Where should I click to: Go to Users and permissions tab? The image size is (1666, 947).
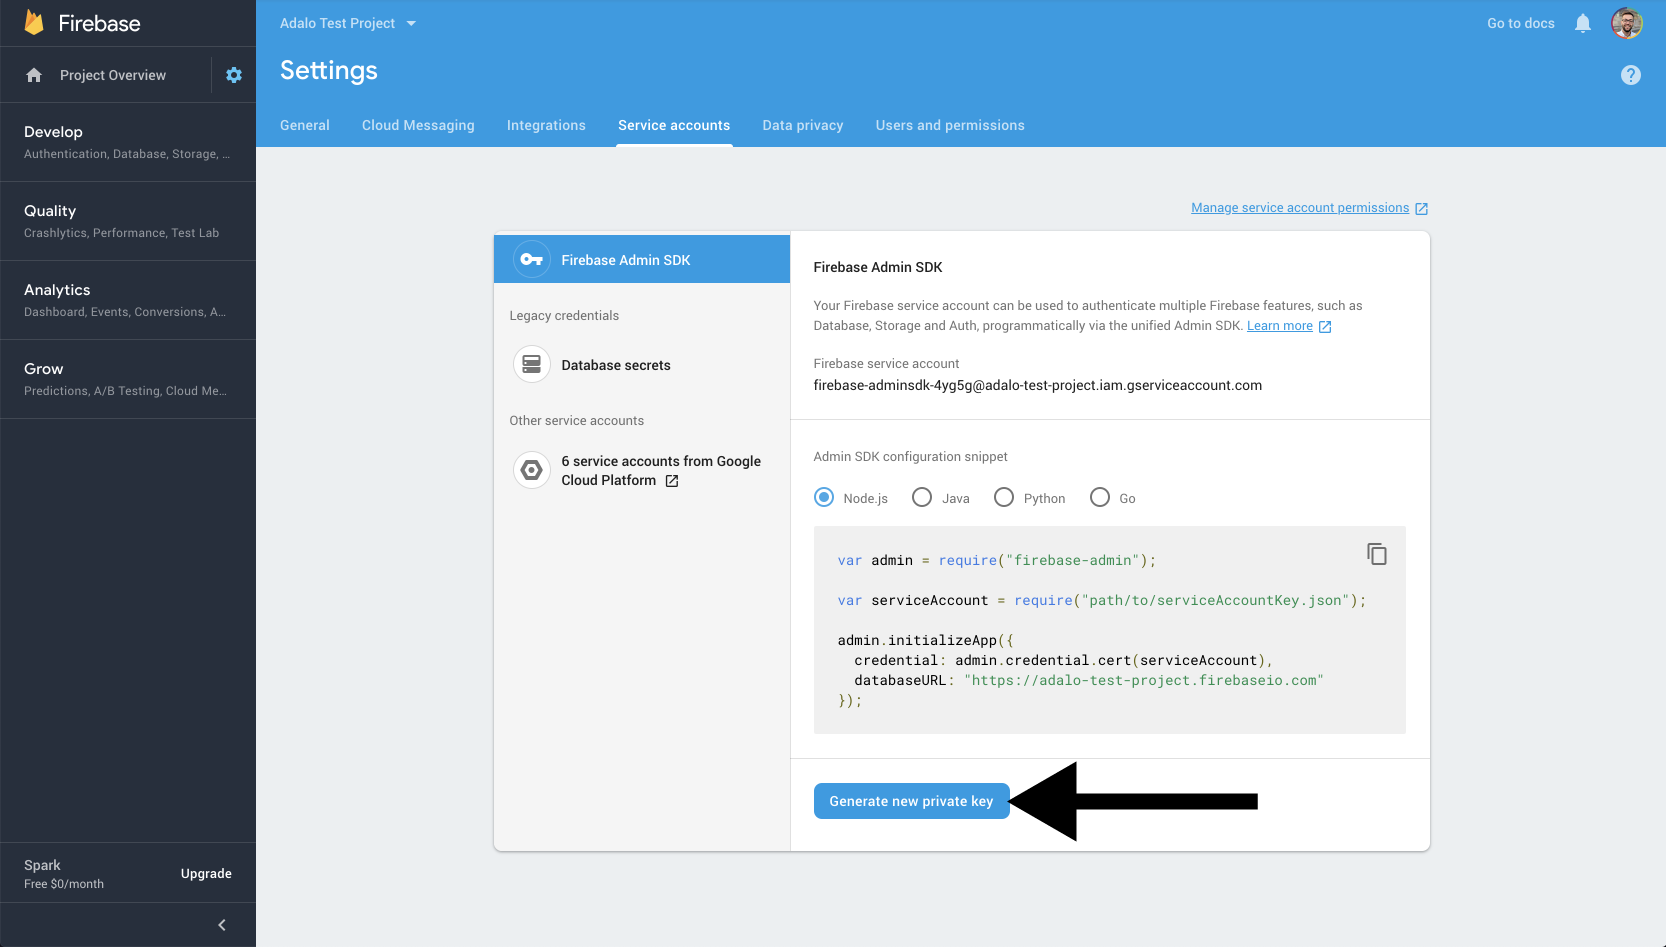[x=950, y=125]
